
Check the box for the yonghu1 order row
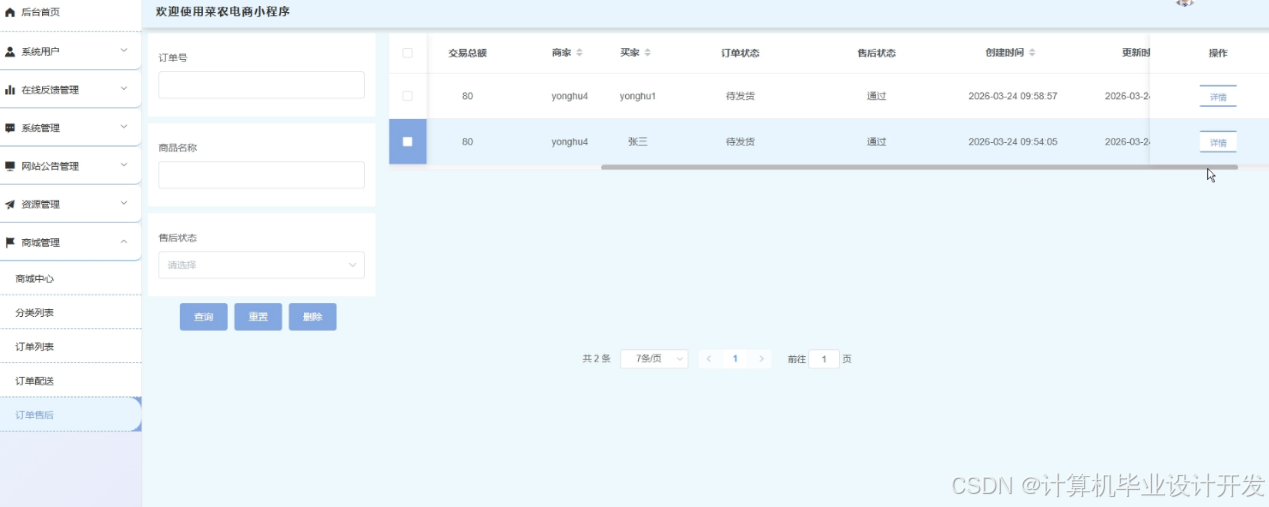pyautogui.click(x=407, y=96)
